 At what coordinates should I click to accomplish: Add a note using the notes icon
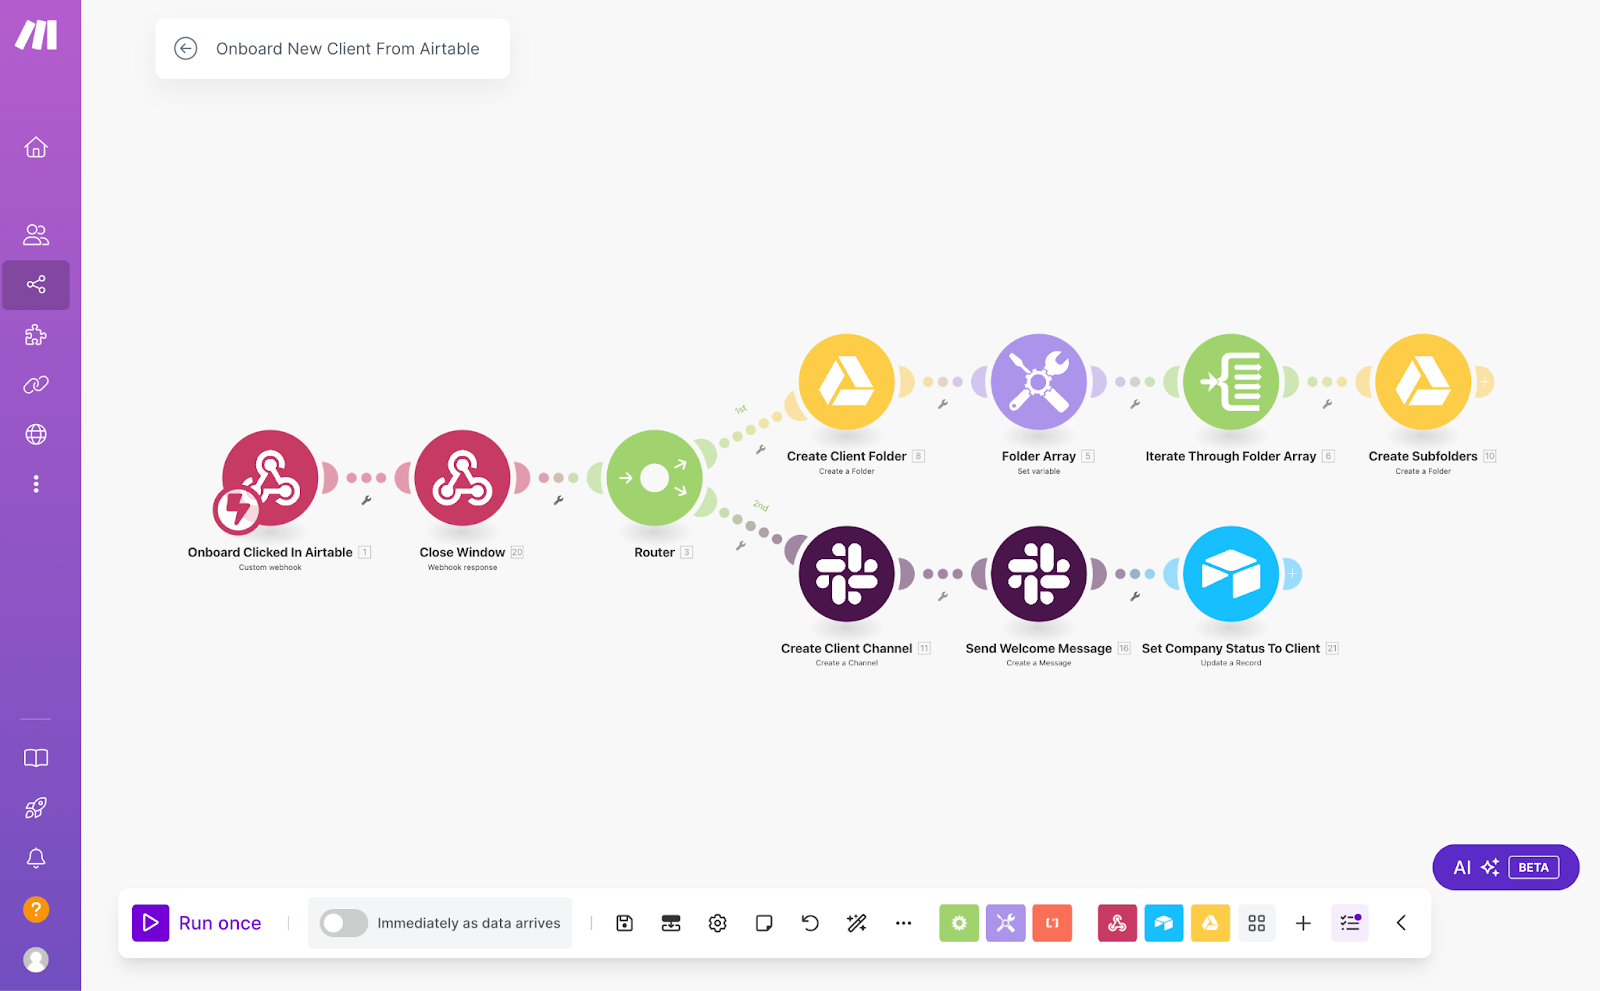coord(764,923)
